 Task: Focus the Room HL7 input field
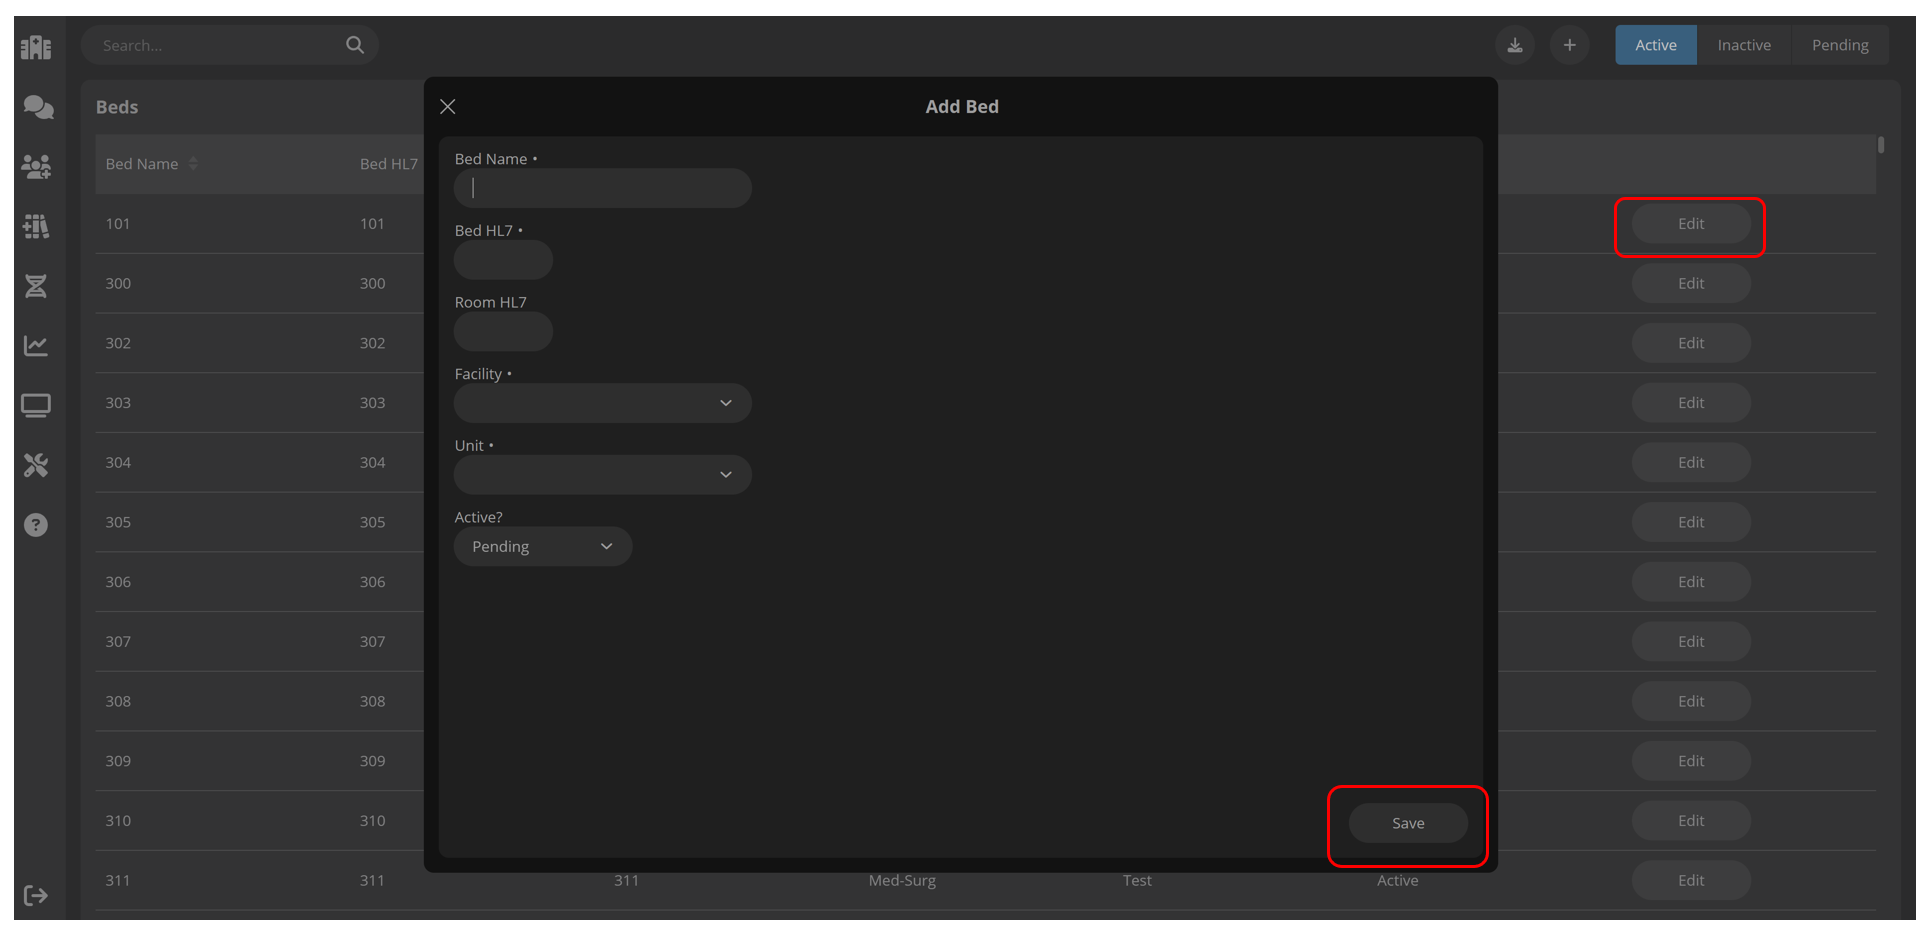point(503,332)
